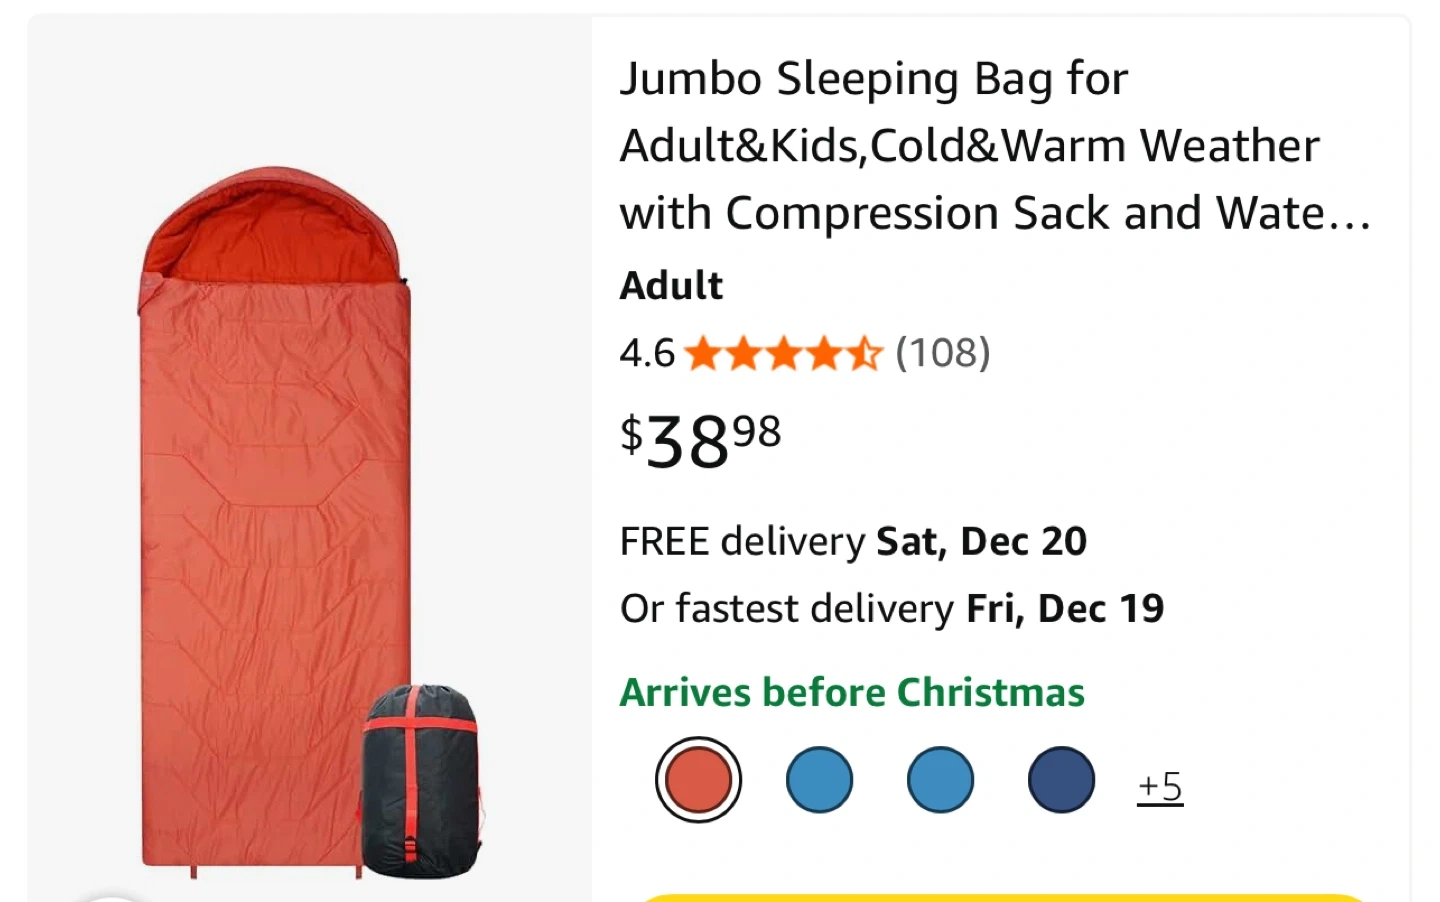Screen dimensions: 1440x902
Task: Click the half-filled fifth rating star
Action: tap(866, 353)
